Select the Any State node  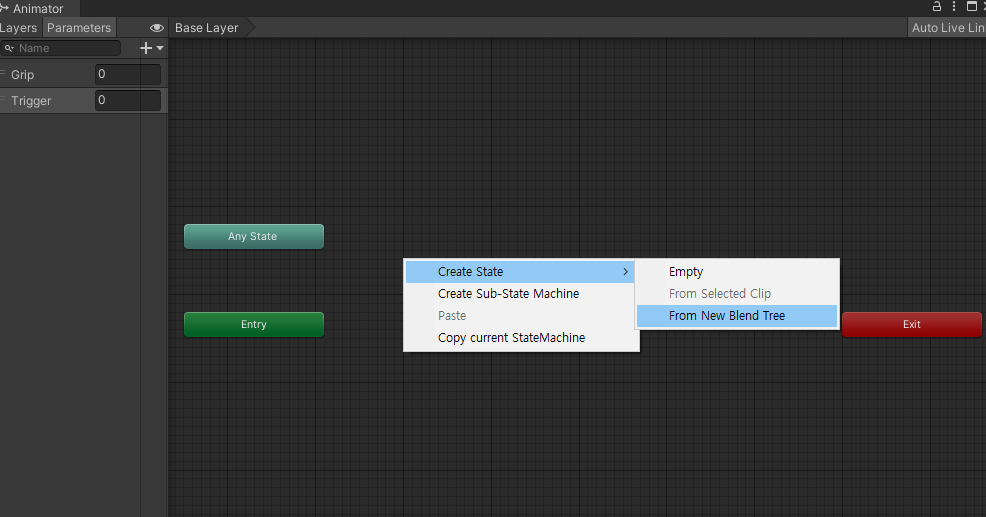tap(254, 236)
